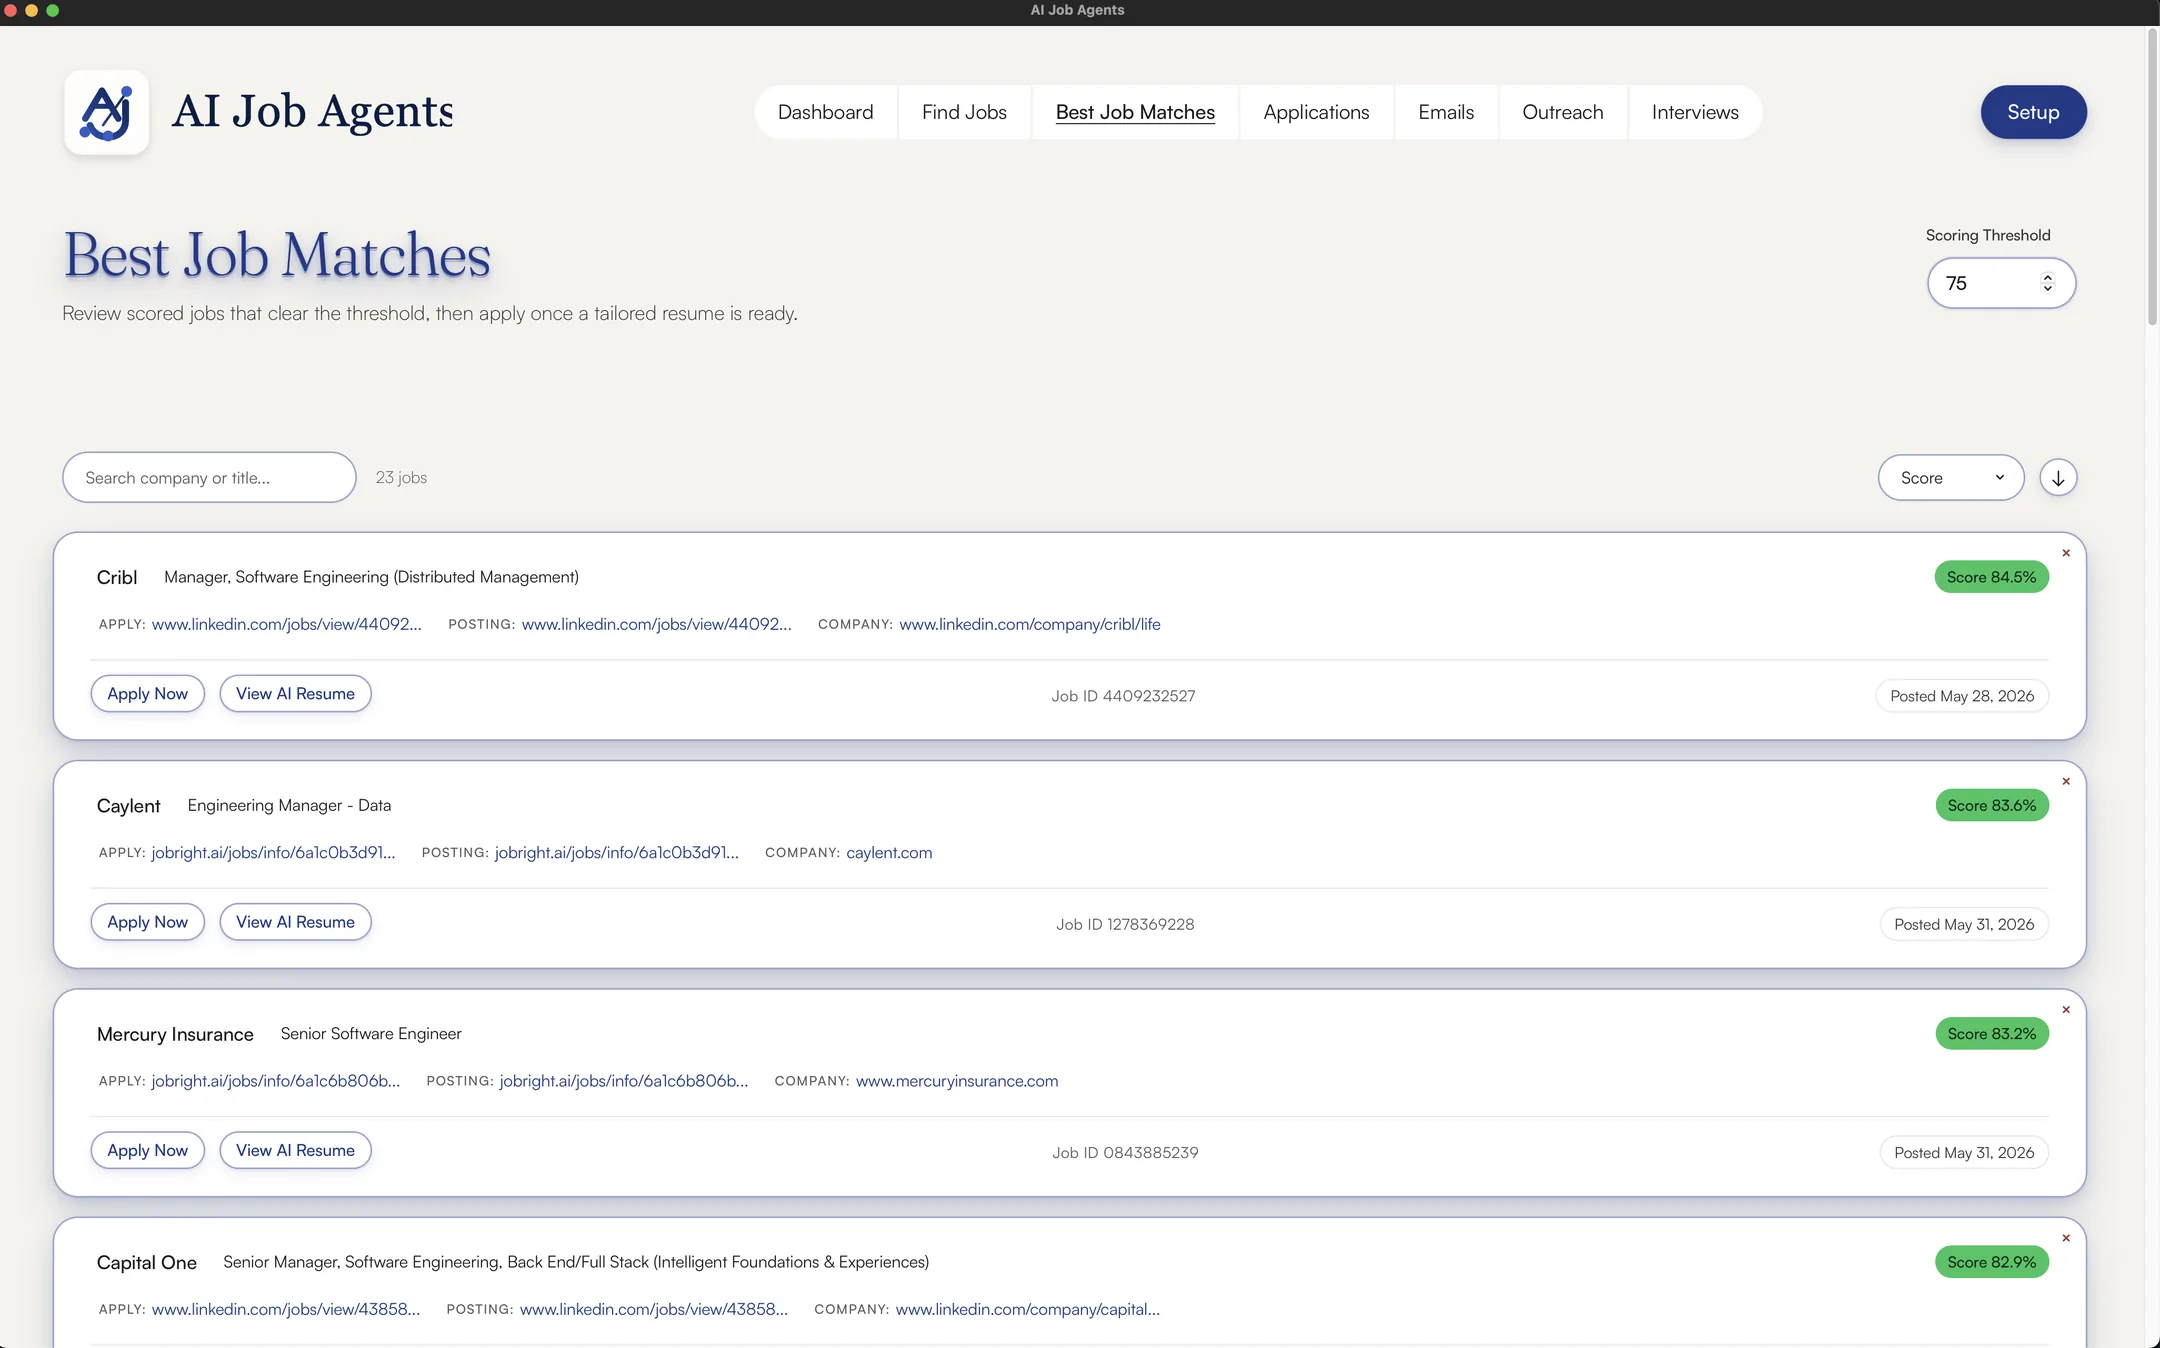Switch to the Outreach tab
2160x1348 pixels.
click(1562, 112)
